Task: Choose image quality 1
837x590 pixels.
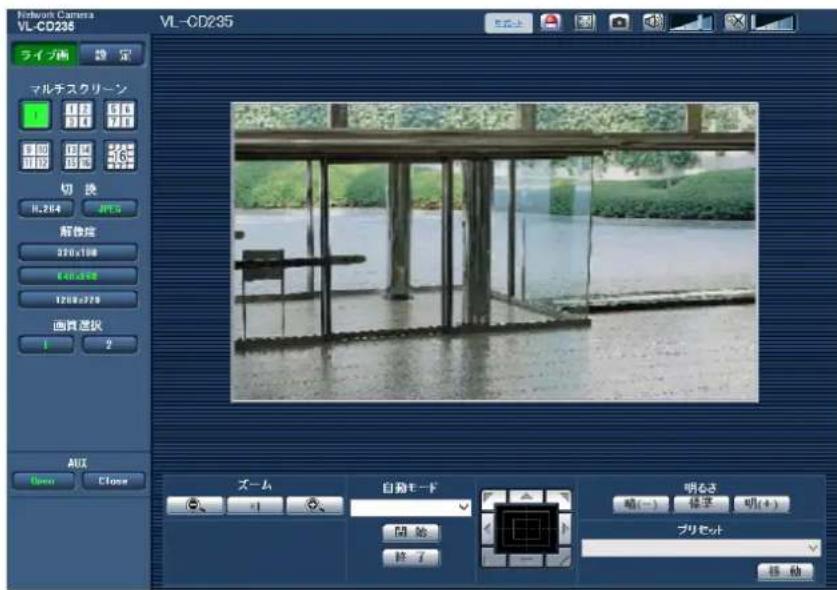Action: (x=46, y=344)
